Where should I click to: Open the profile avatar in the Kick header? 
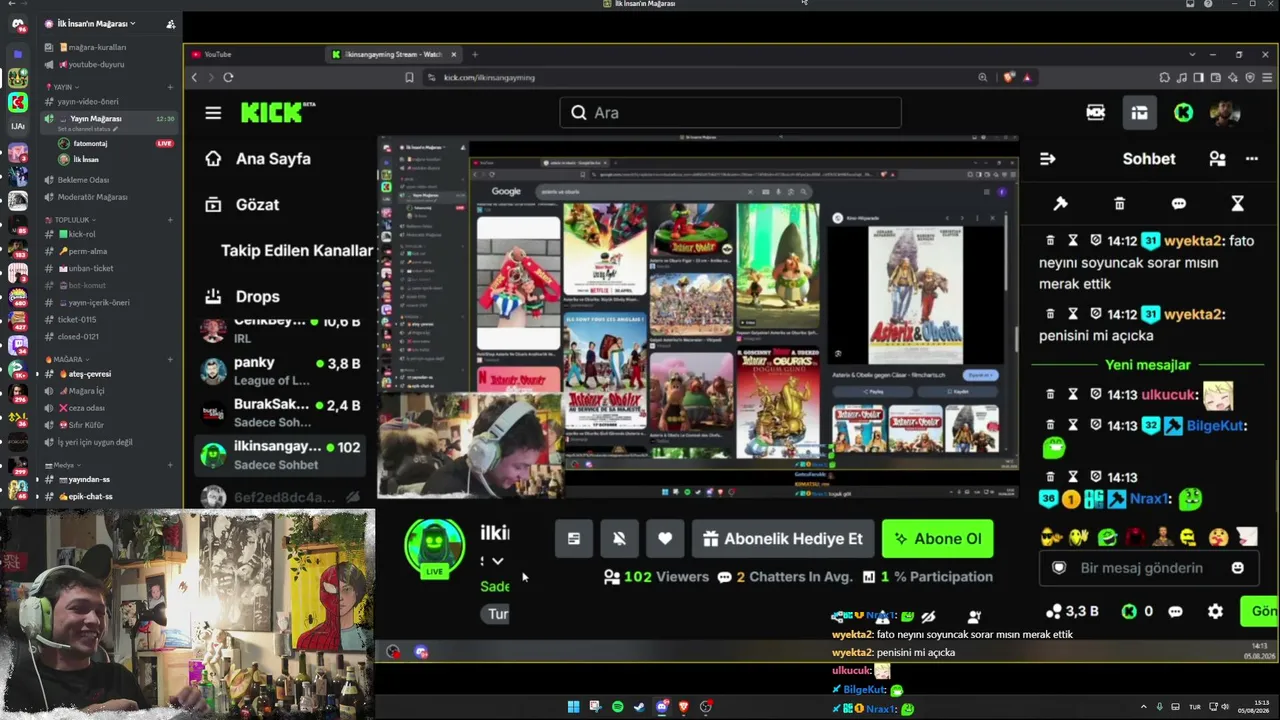tap(1225, 113)
